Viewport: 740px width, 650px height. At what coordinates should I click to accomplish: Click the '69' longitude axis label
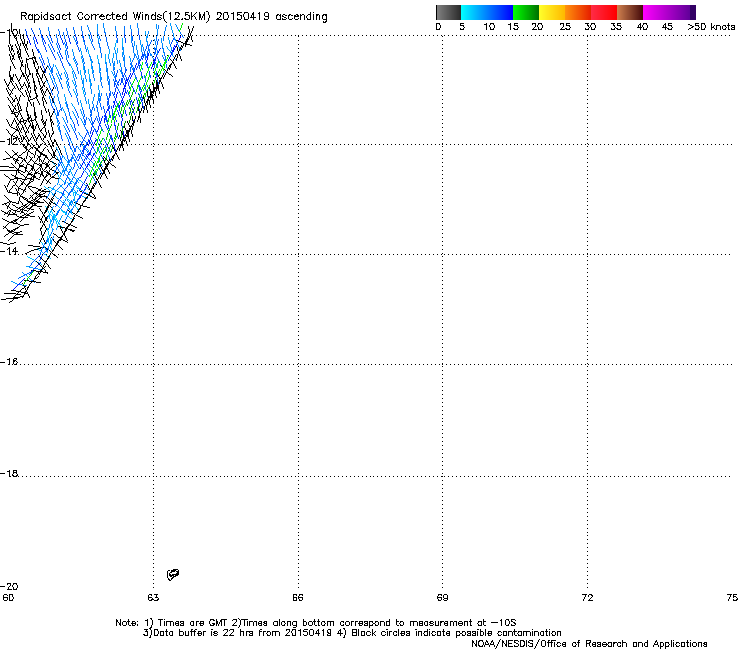(x=442, y=598)
